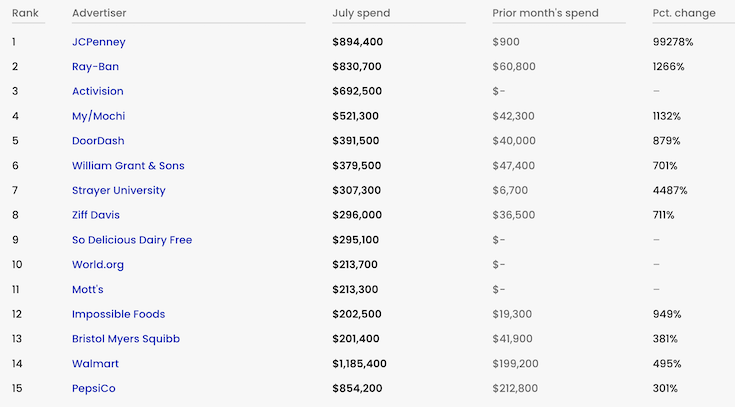Open the DoorDash advertiser page
The height and width of the screenshot is (407, 735).
coord(98,141)
